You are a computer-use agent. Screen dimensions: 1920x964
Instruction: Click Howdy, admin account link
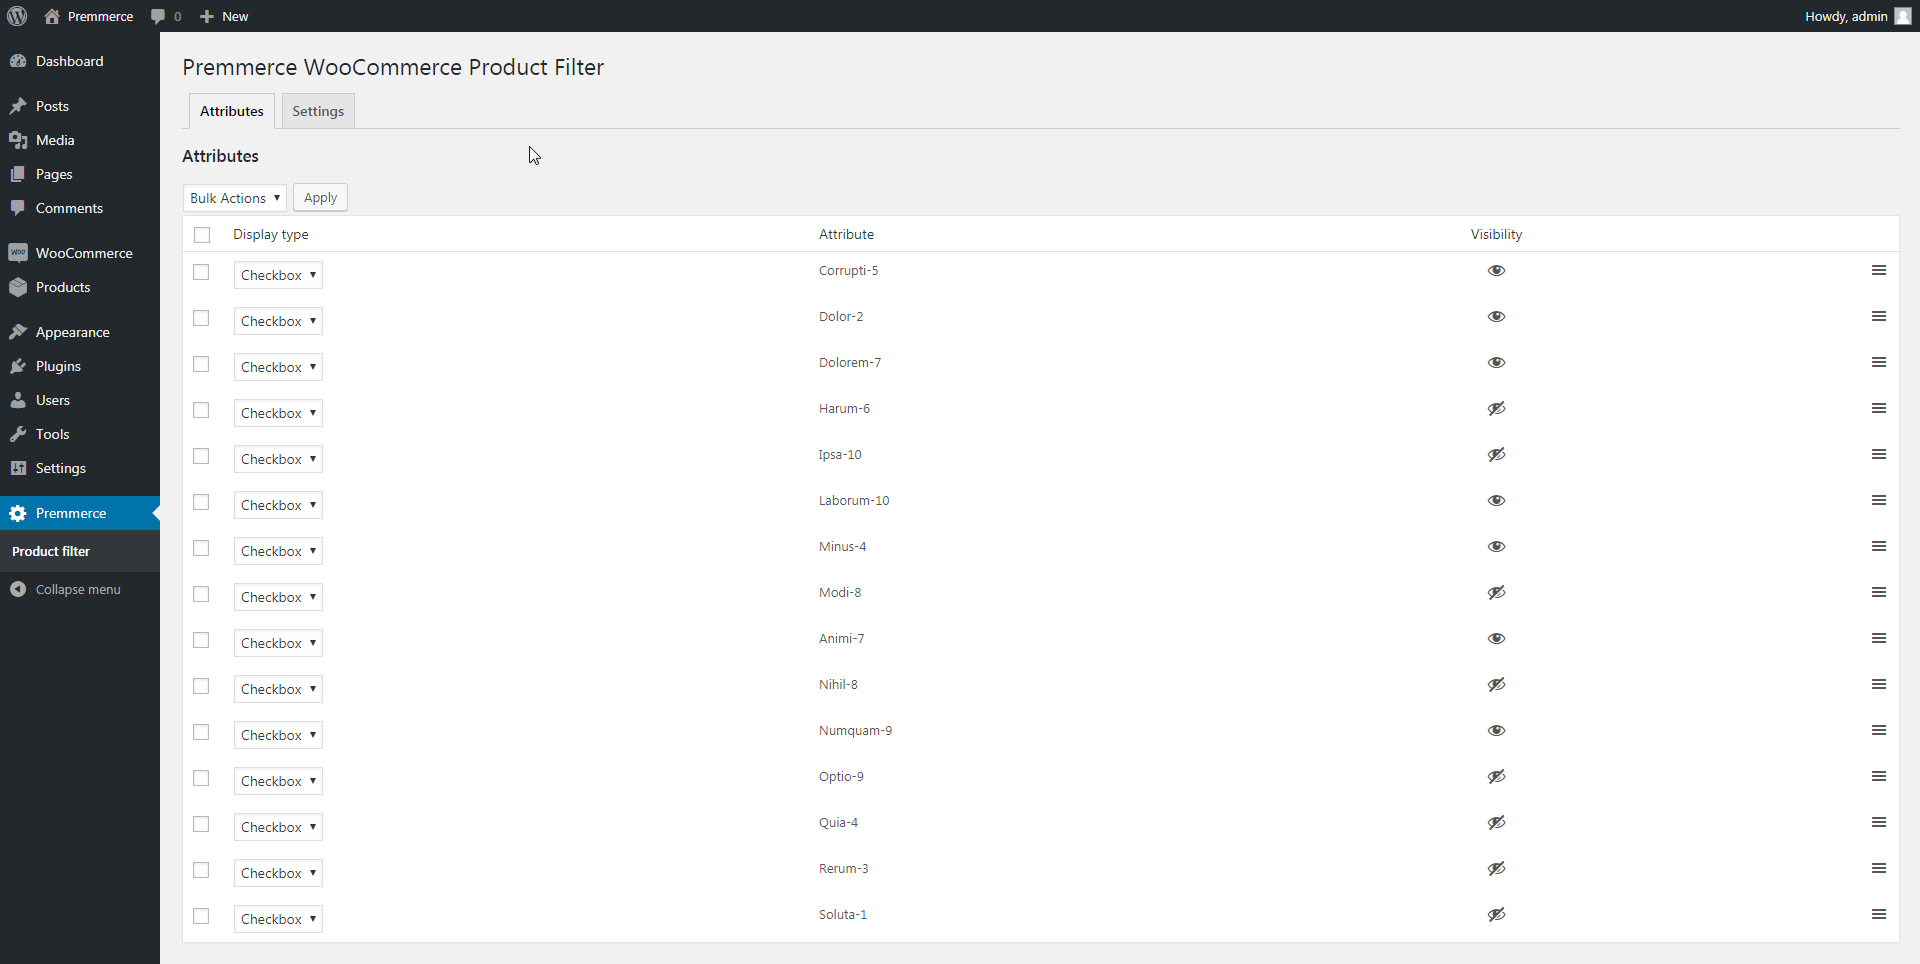pyautogui.click(x=1857, y=16)
